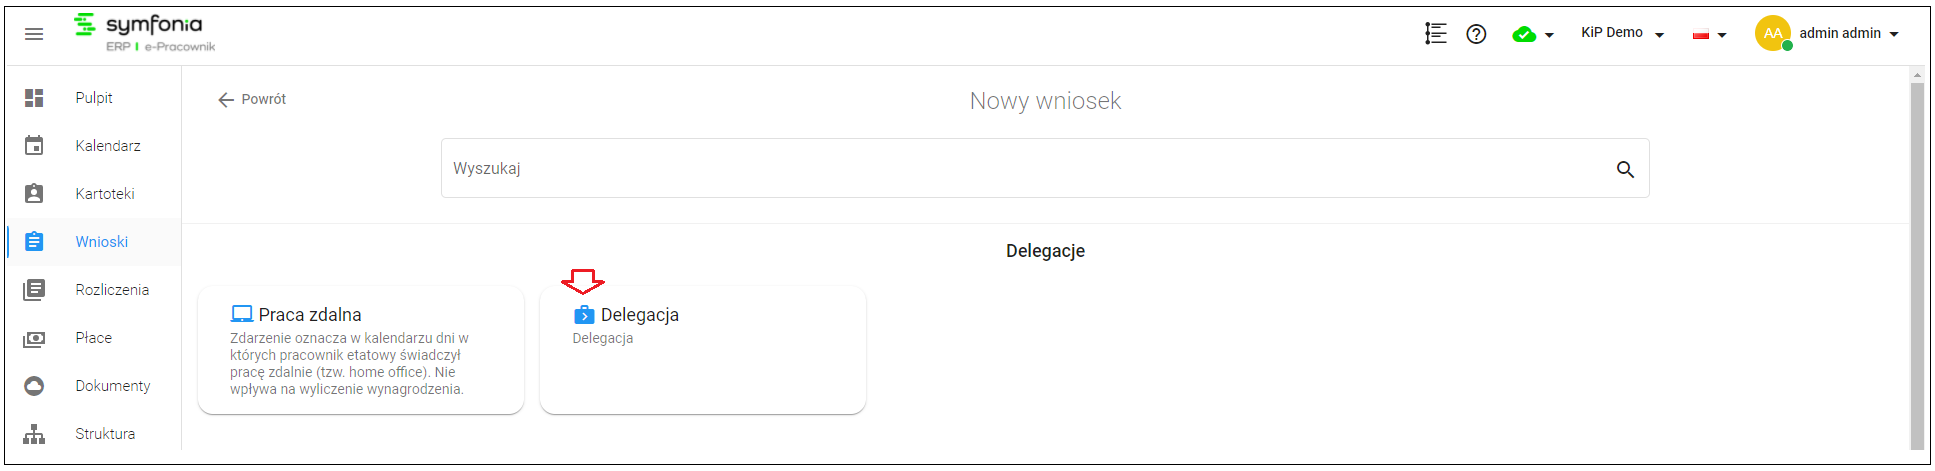Open the admin admin user menu
1935x471 pixels.
(1827, 33)
